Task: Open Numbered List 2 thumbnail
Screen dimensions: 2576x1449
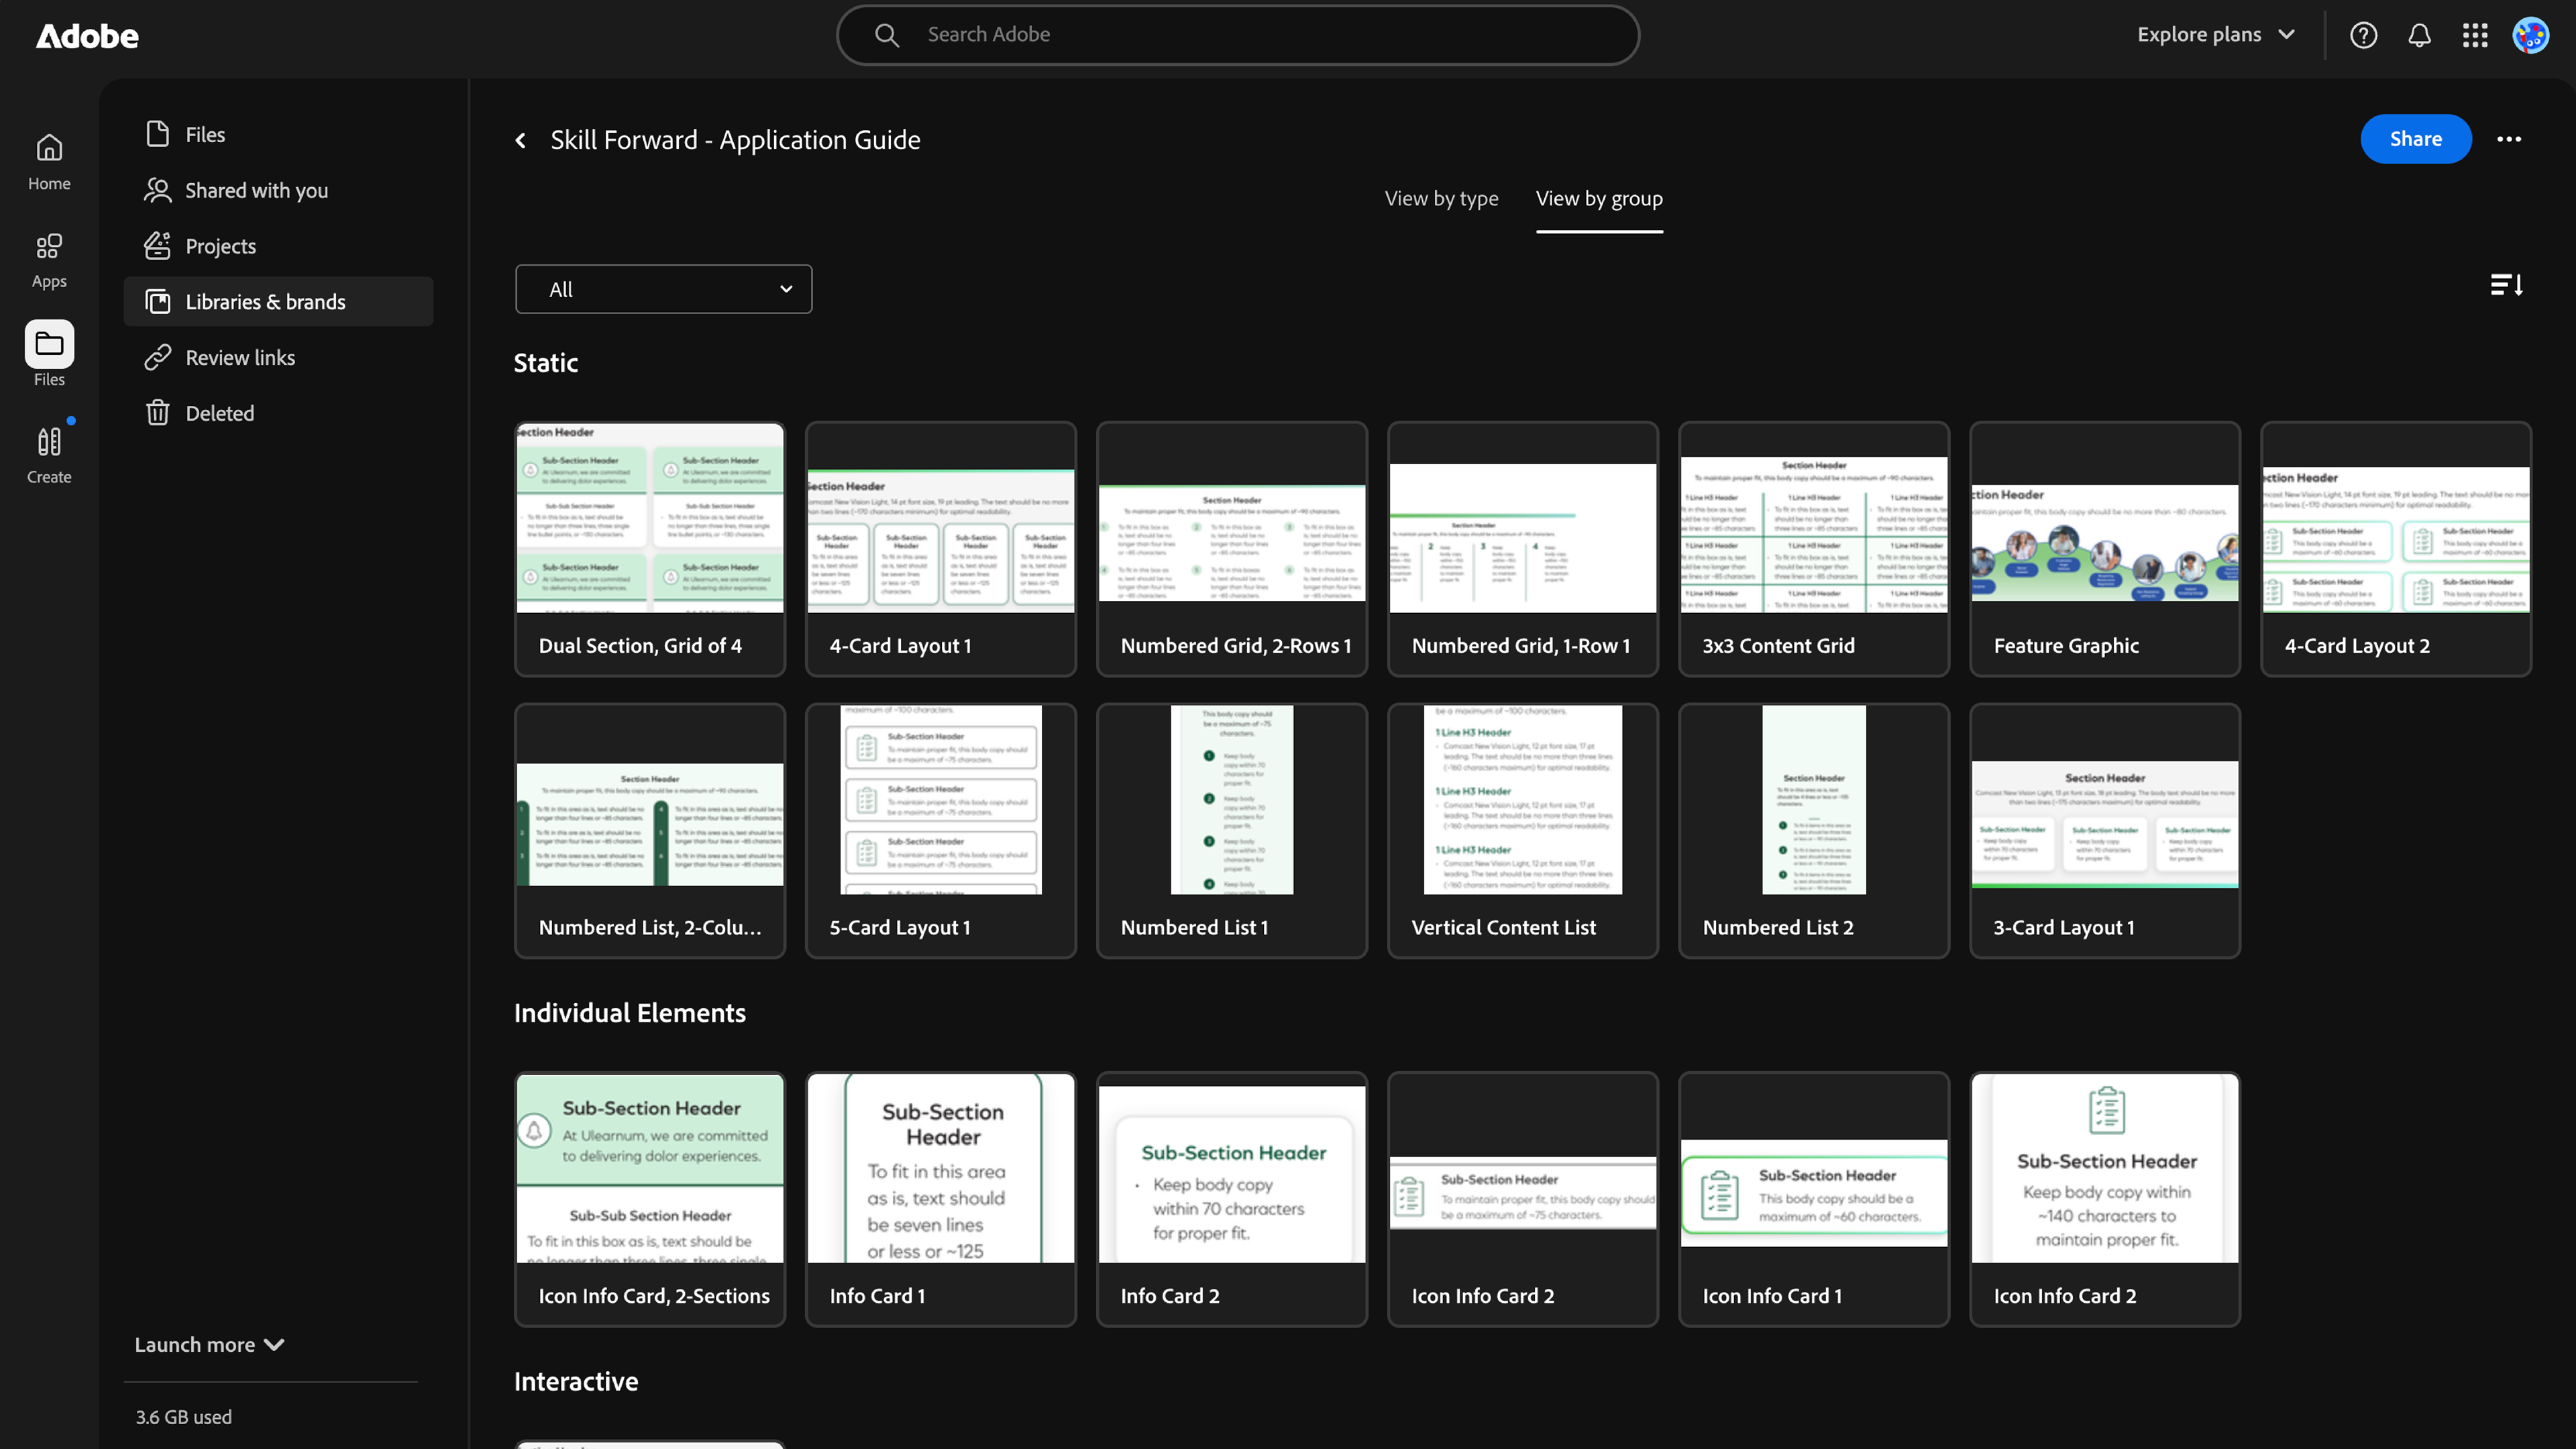Action: [1814, 800]
